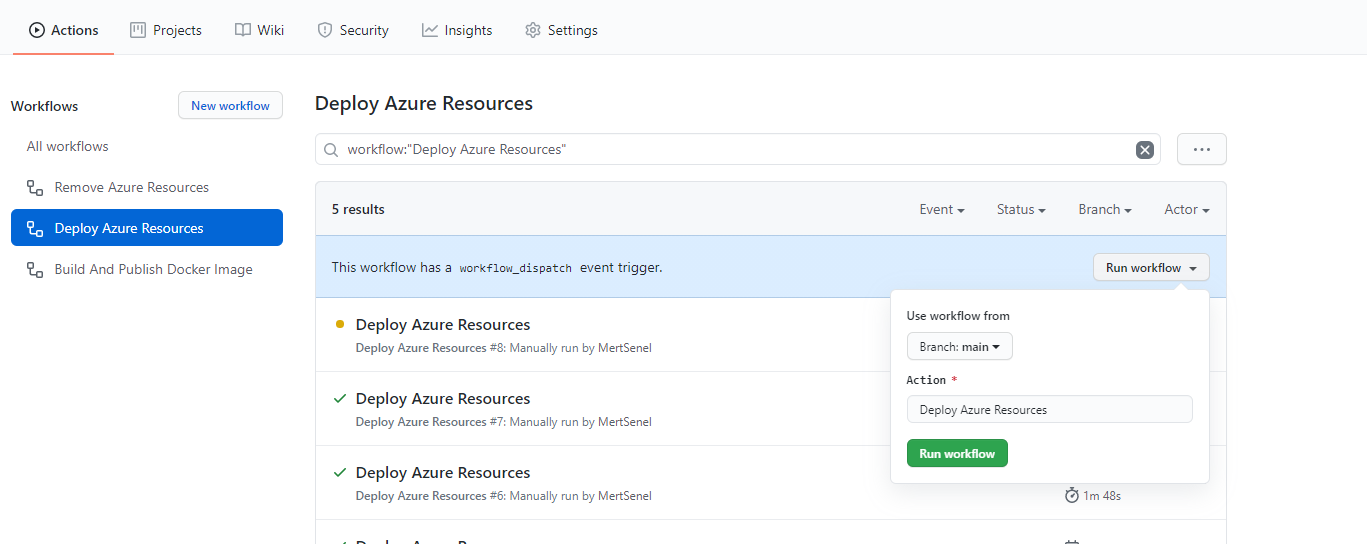
Task: Open Deploy Azure Resources run #8
Action: pyautogui.click(x=443, y=324)
